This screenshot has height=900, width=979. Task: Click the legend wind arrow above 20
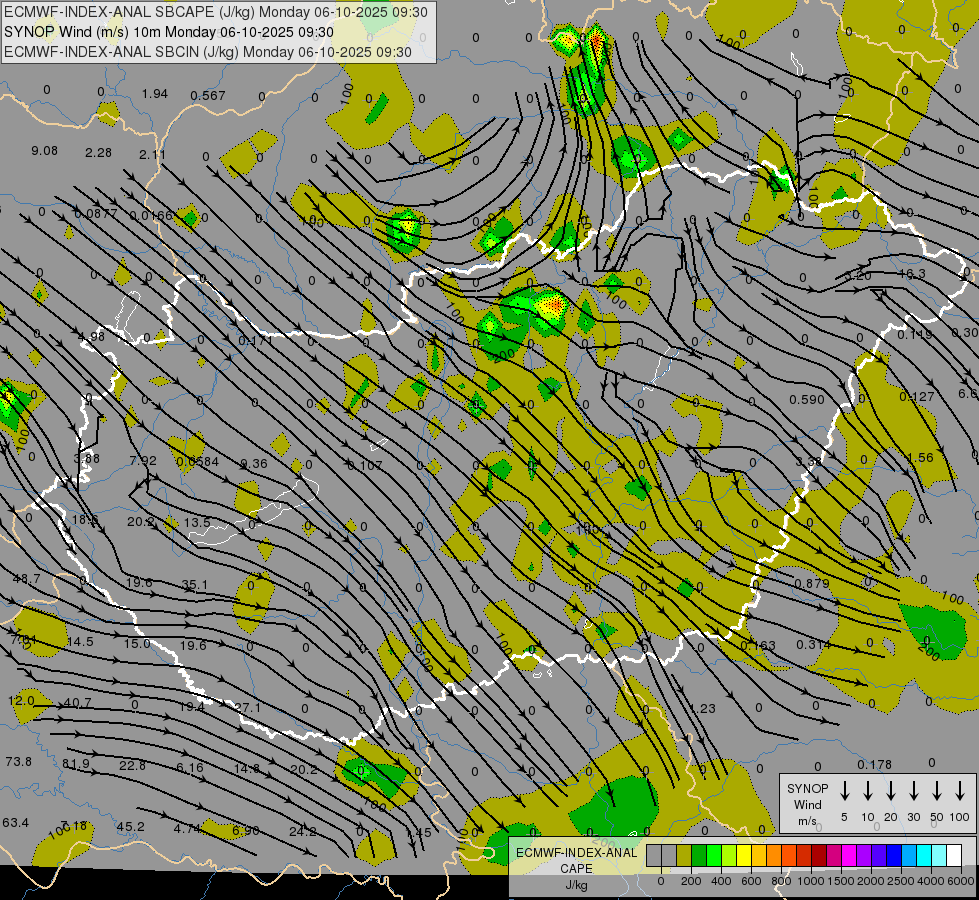click(x=890, y=791)
